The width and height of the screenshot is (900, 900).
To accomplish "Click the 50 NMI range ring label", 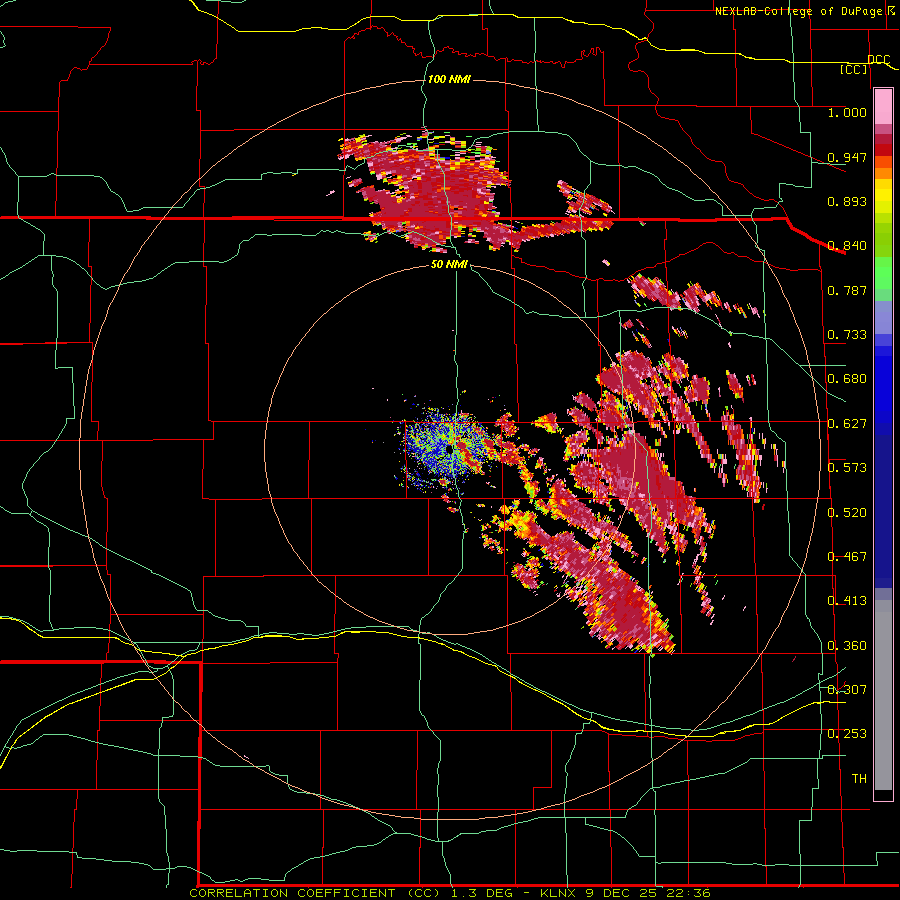I will tap(449, 264).
